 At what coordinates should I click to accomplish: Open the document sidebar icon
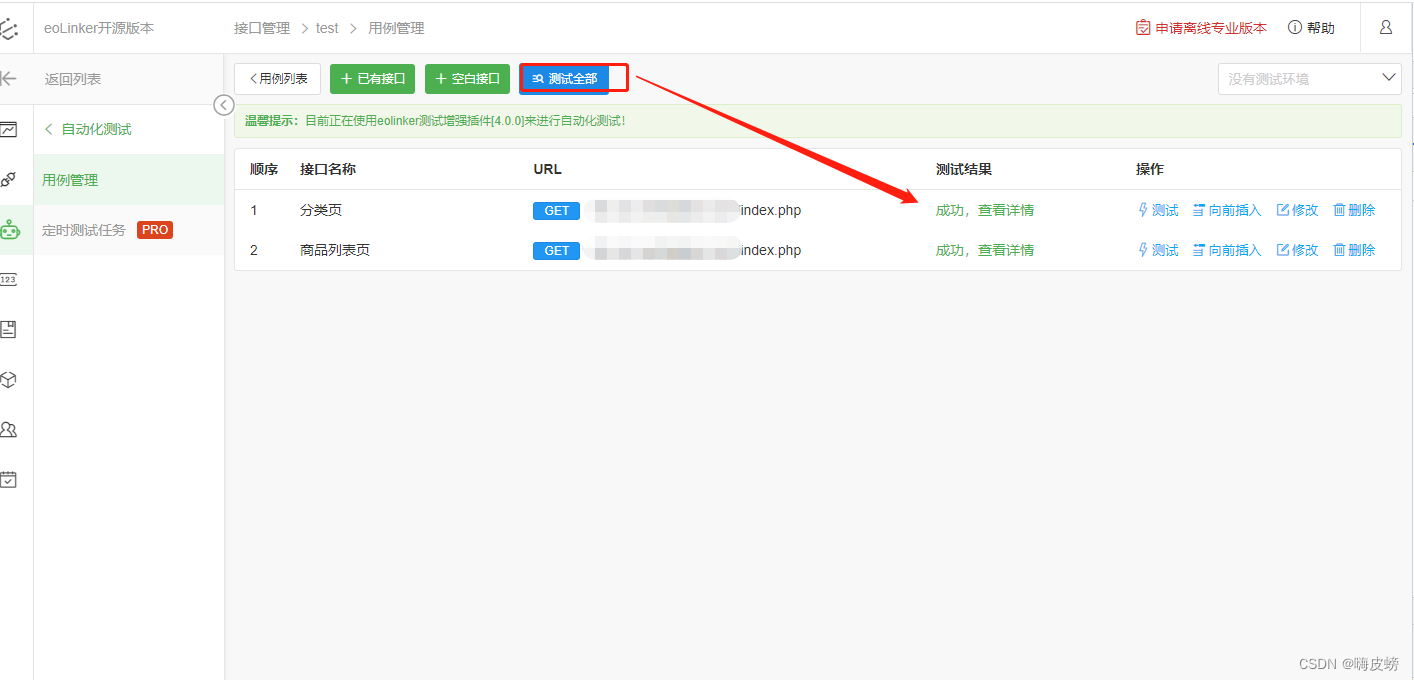click(8, 329)
